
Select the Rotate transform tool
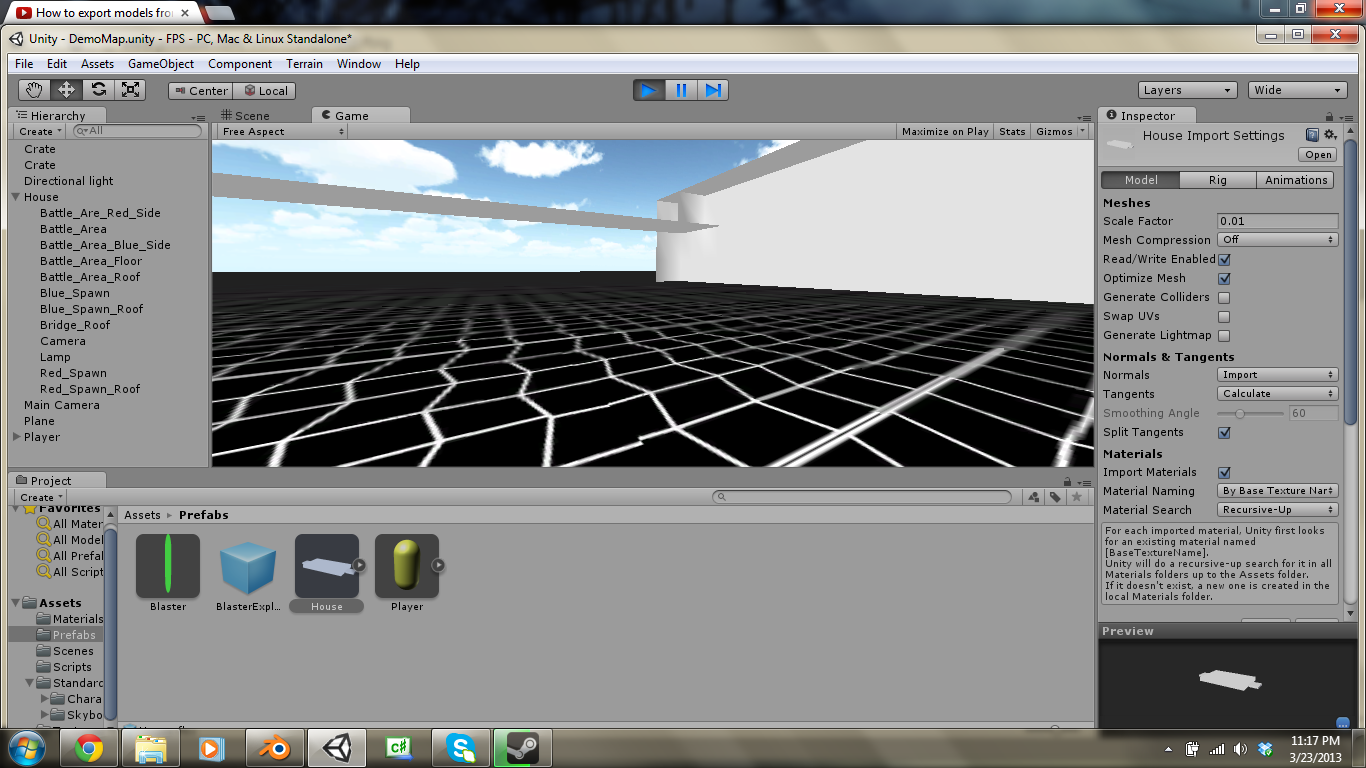pos(98,90)
